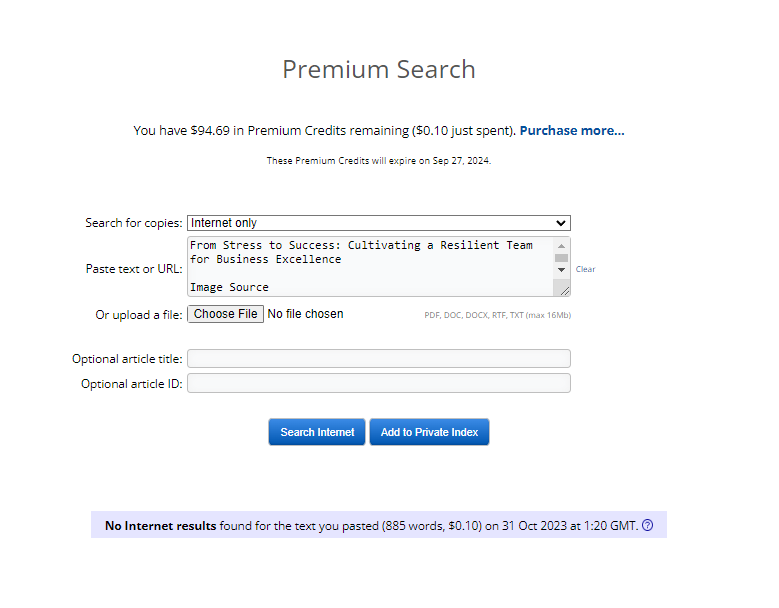Click the text box scroll-up arrow
This screenshot has width=779, height=608.
tap(561, 246)
